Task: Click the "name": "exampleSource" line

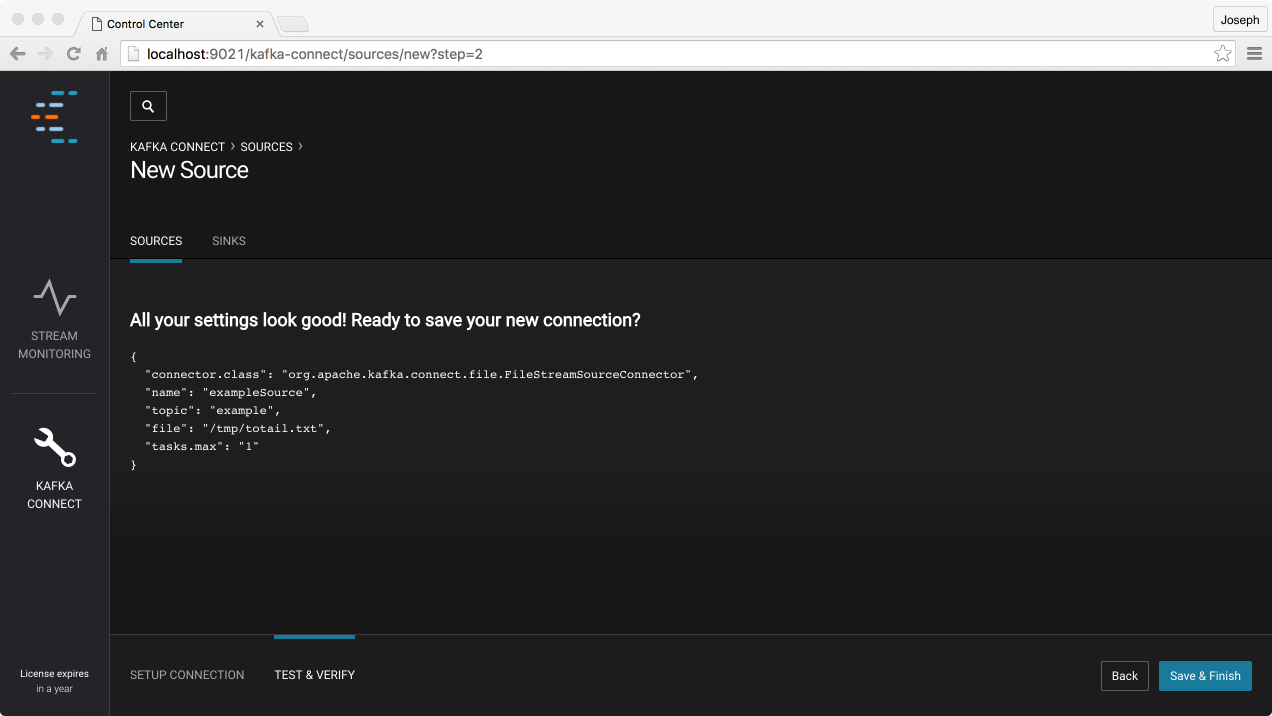Action: pyautogui.click(x=230, y=392)
